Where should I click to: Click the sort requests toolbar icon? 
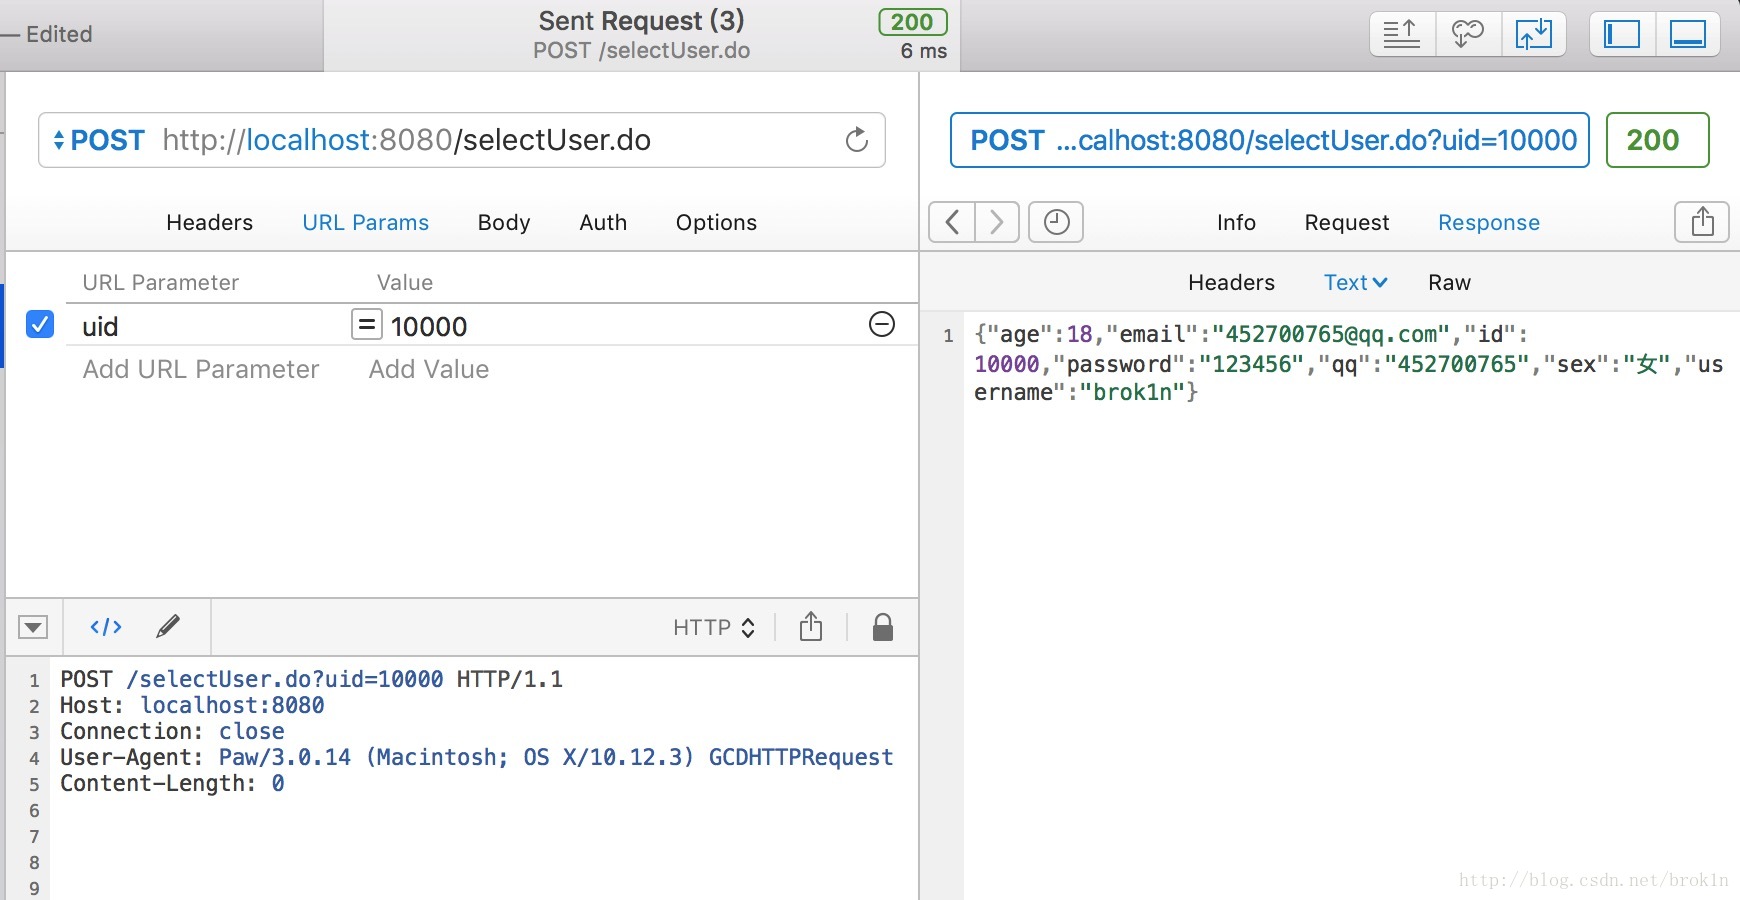point(1402,34)
